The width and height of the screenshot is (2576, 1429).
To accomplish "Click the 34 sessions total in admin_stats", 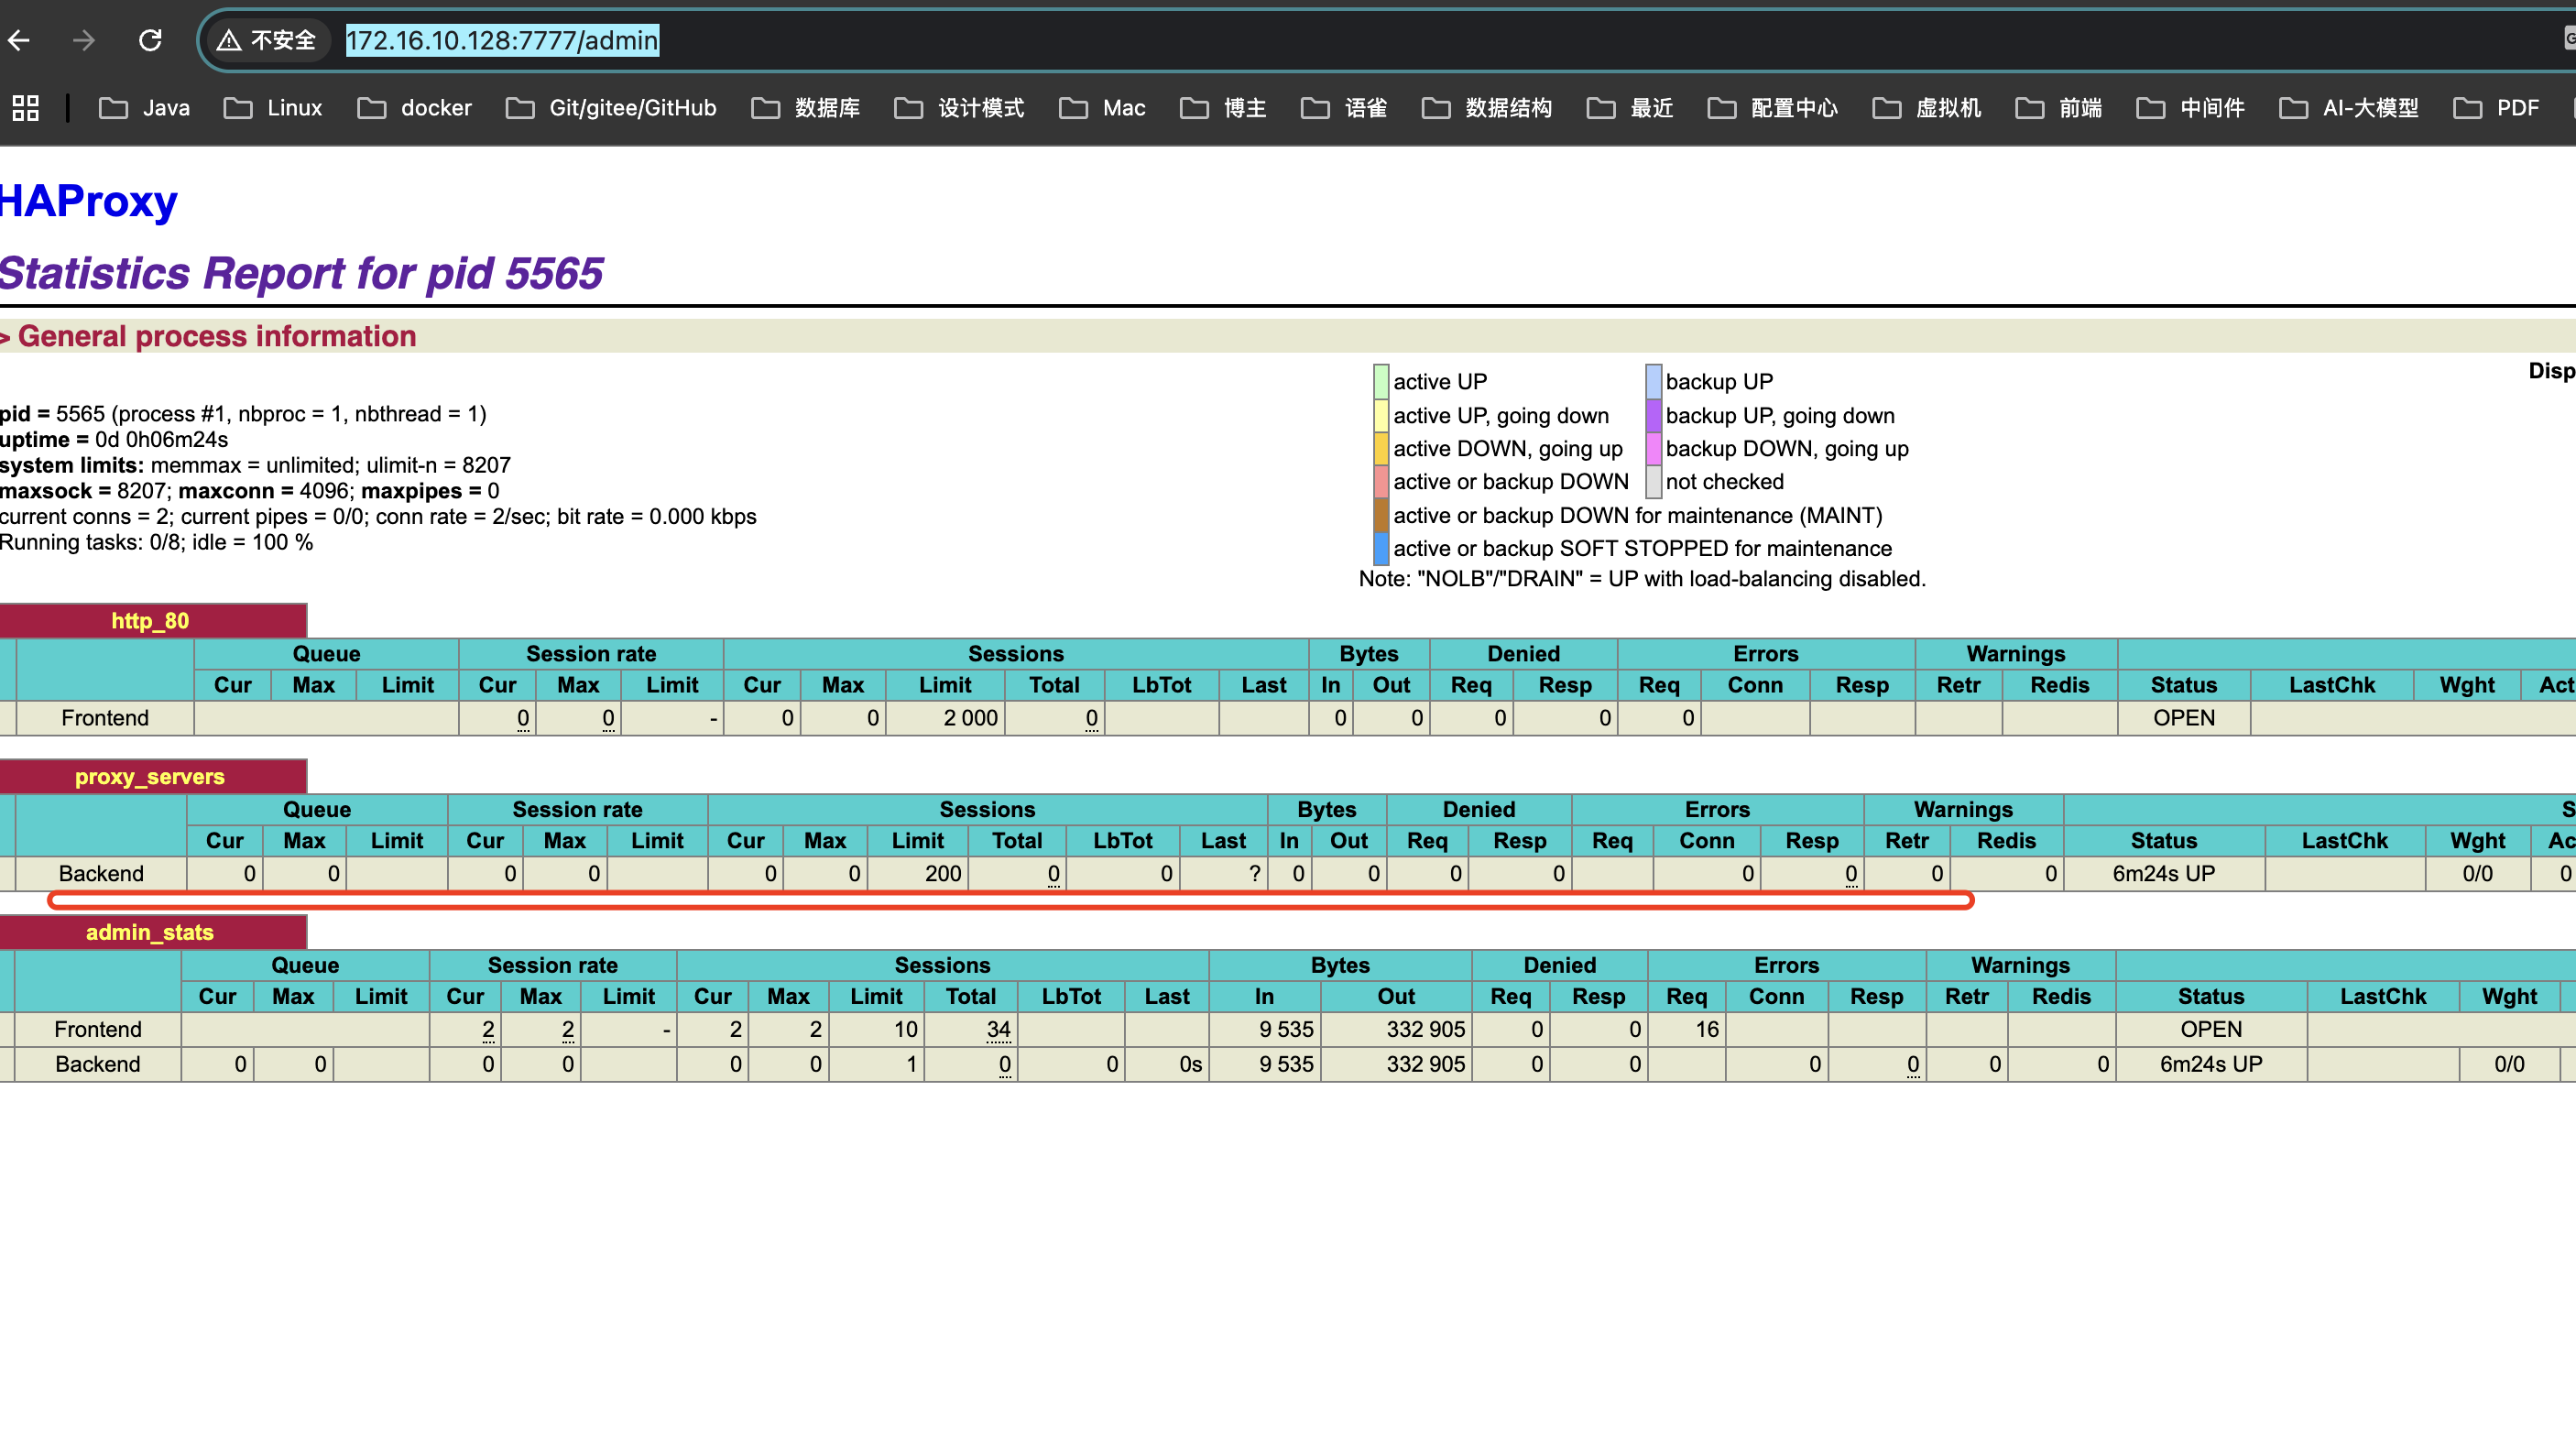I will [x=999, y=1029].
